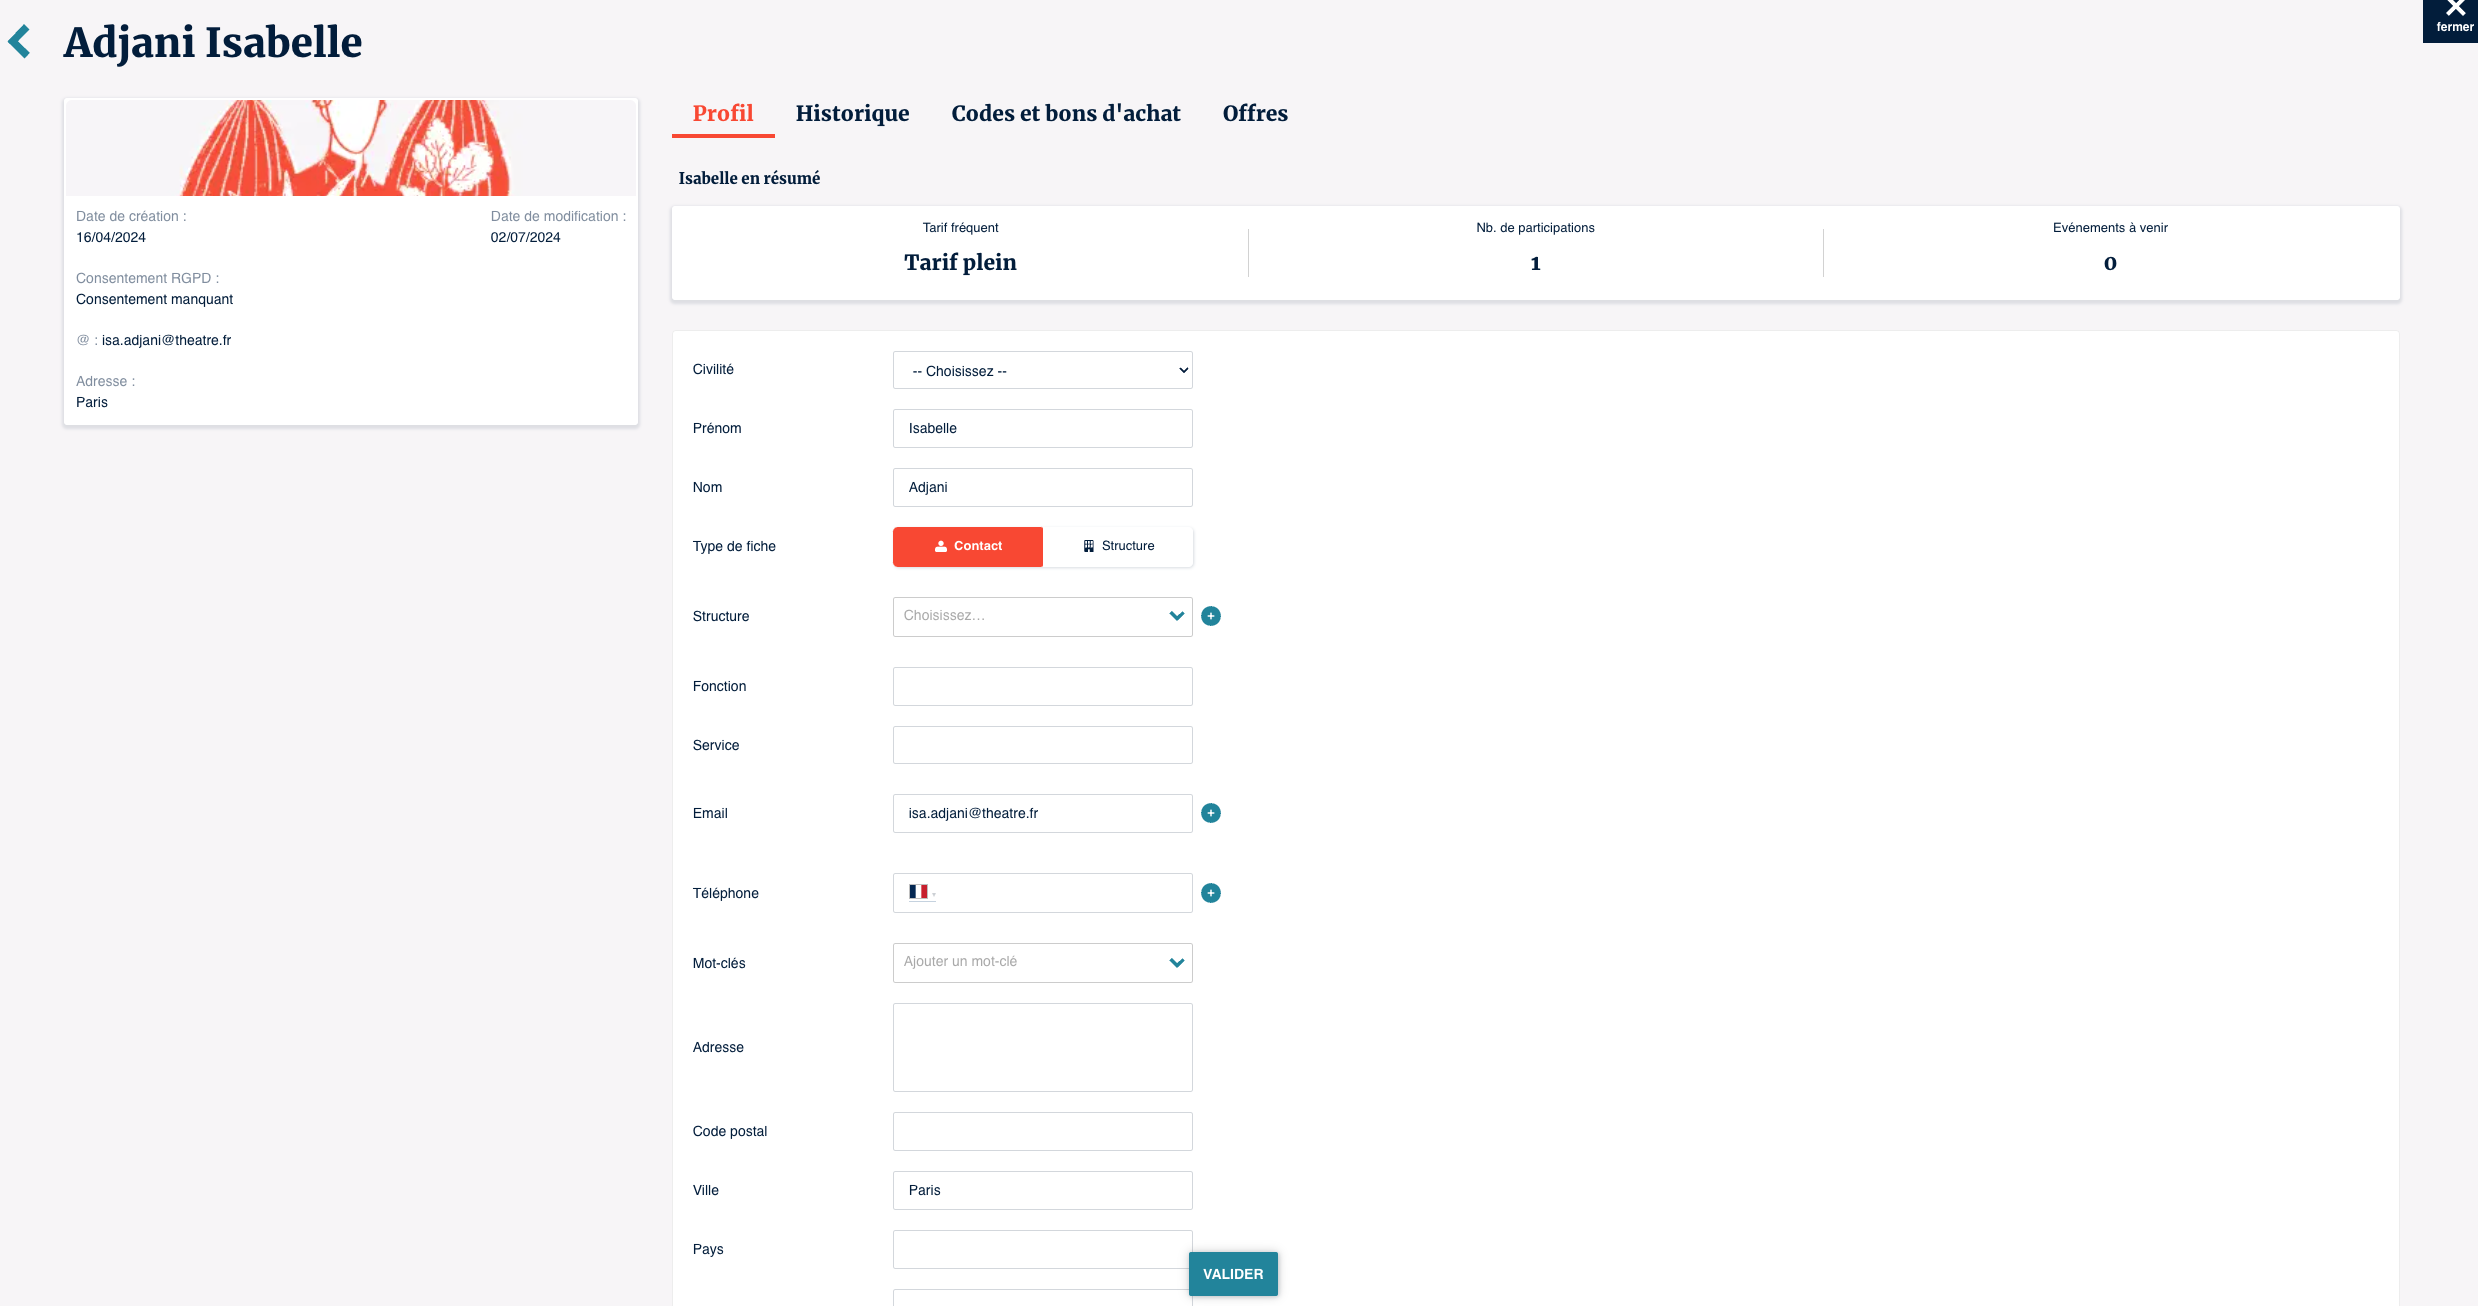The image size is (2478, 1306).
Task: Switch to the Historique tab
Action: click(852, 113)
